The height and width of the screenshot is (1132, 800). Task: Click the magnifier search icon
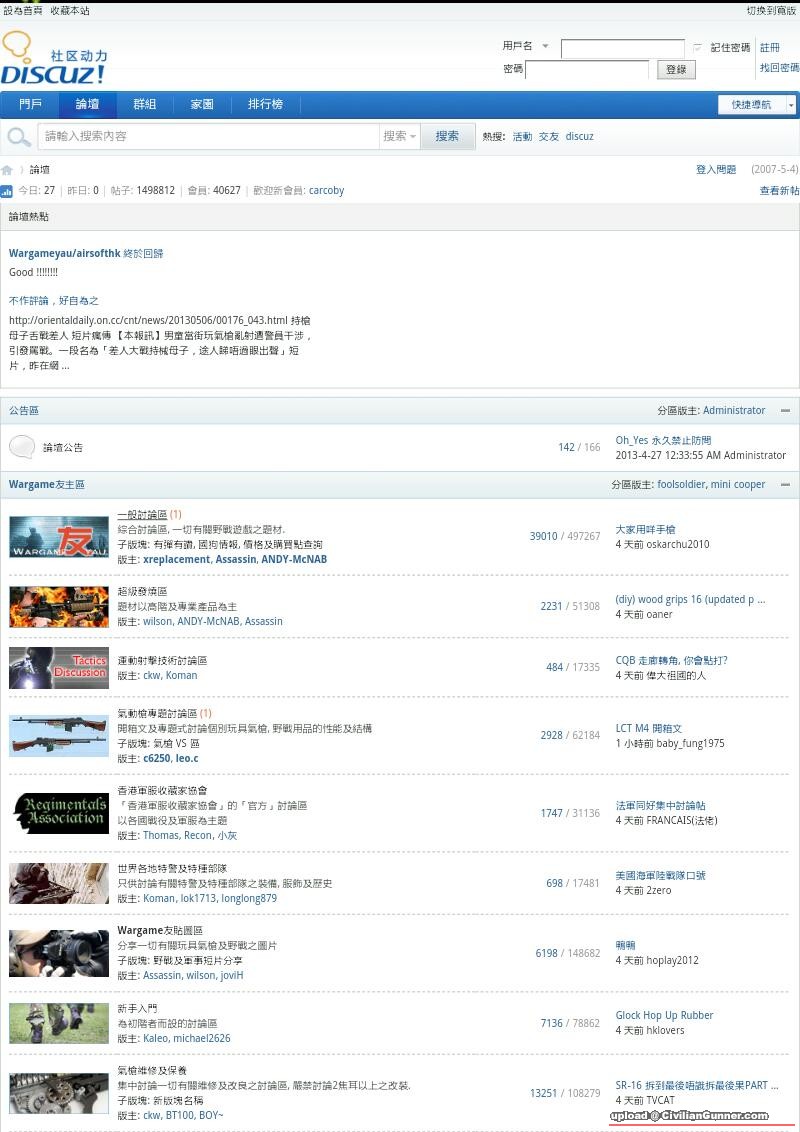18,137
